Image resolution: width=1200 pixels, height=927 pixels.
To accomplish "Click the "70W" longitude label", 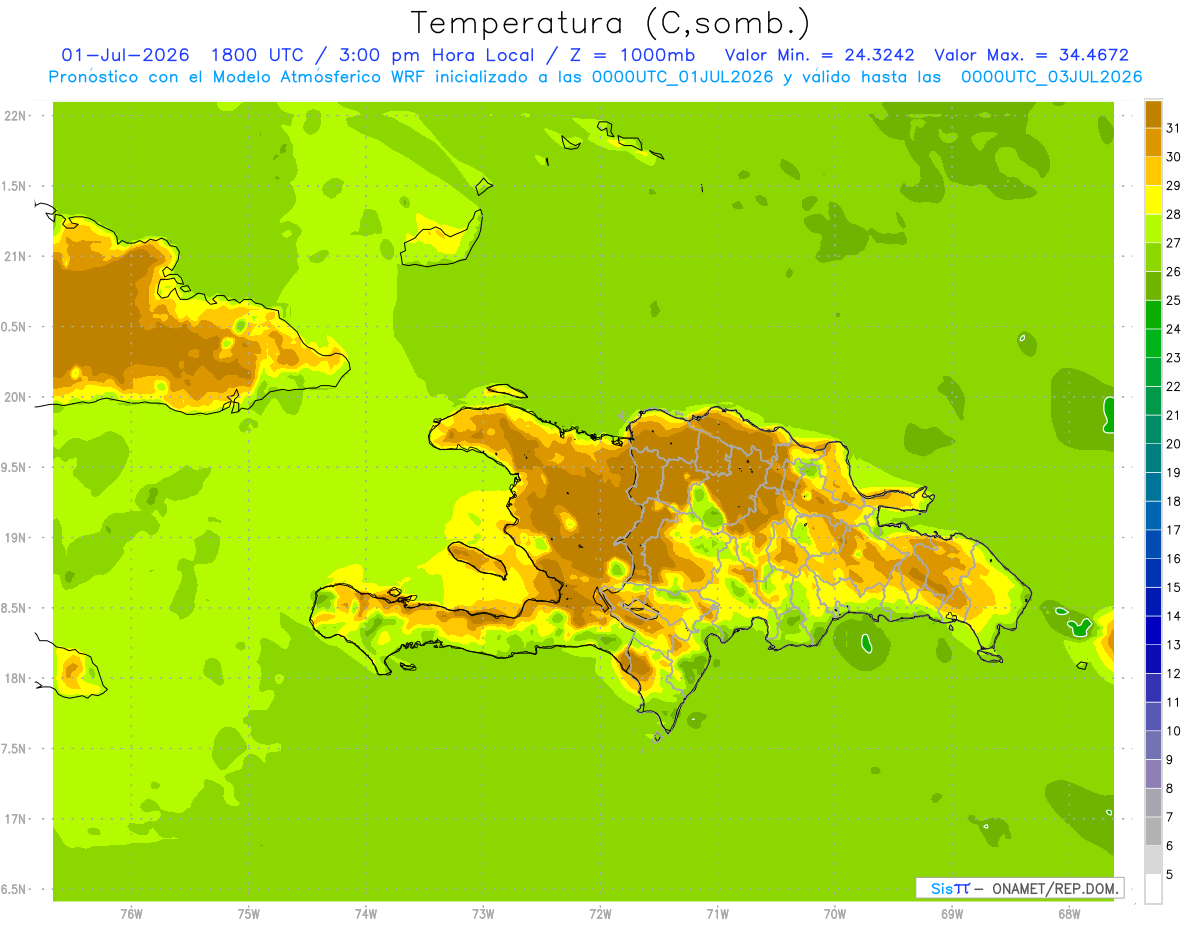I will 834,914.
